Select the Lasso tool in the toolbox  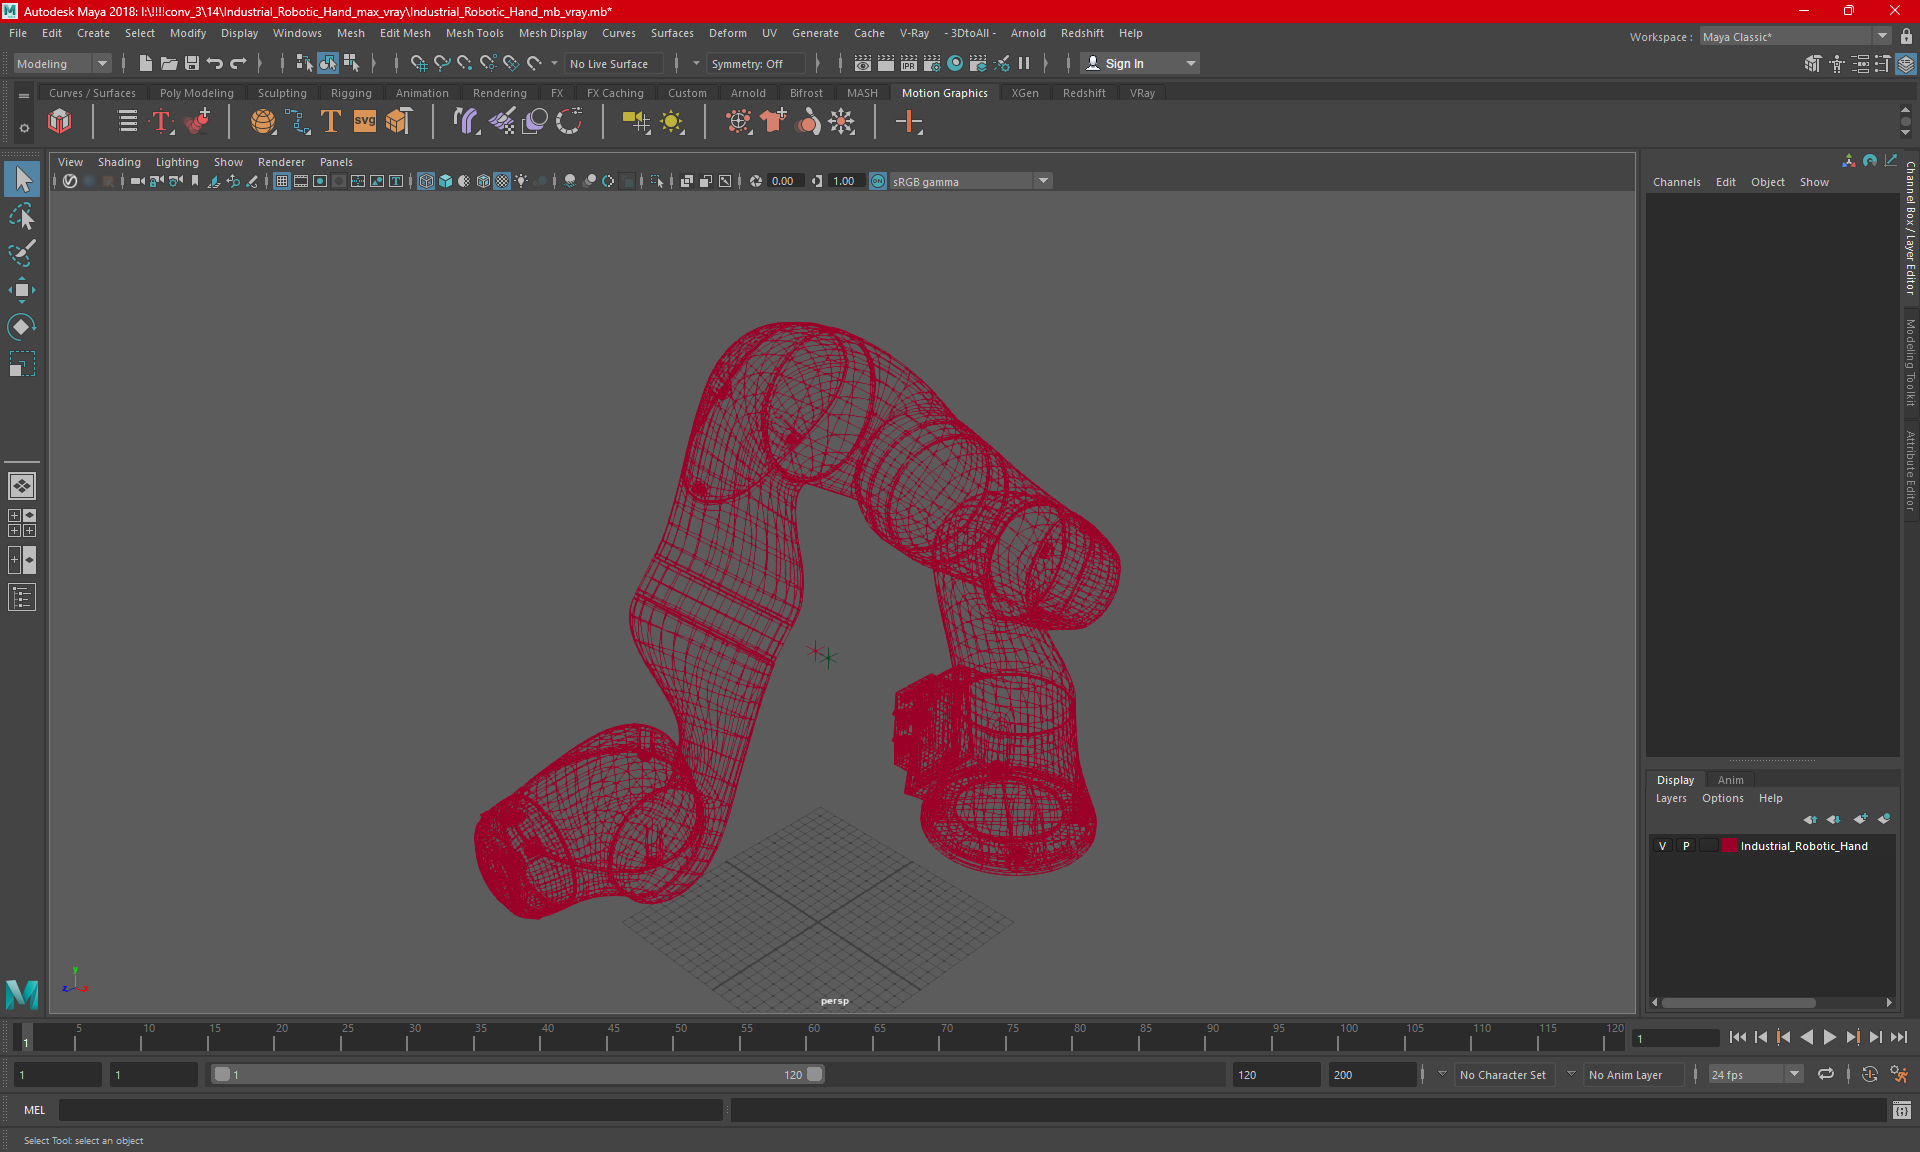[22, 217]
